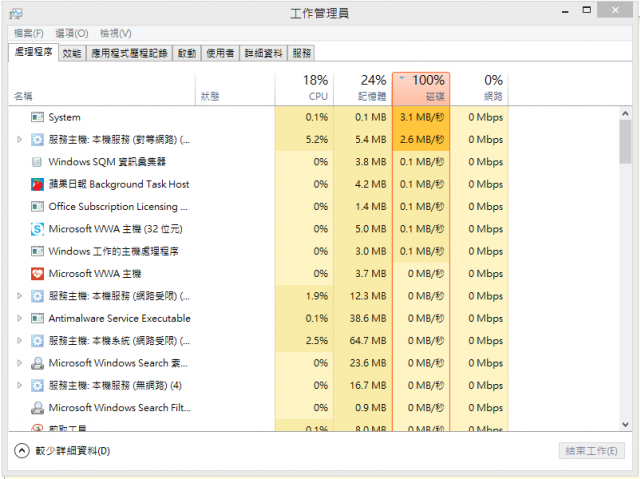Click the Task Manager title bar icon
Screen dimensions: 640x479
click(x=16, y=14)
